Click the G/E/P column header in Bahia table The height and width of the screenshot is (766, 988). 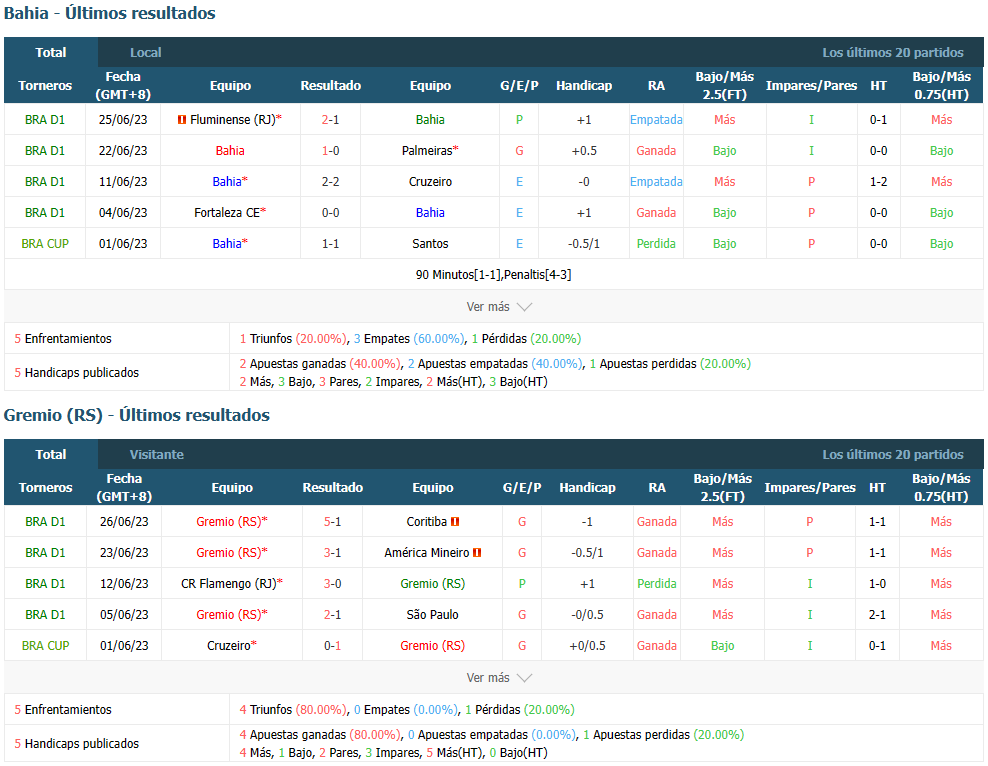click(x=519, y=86)
